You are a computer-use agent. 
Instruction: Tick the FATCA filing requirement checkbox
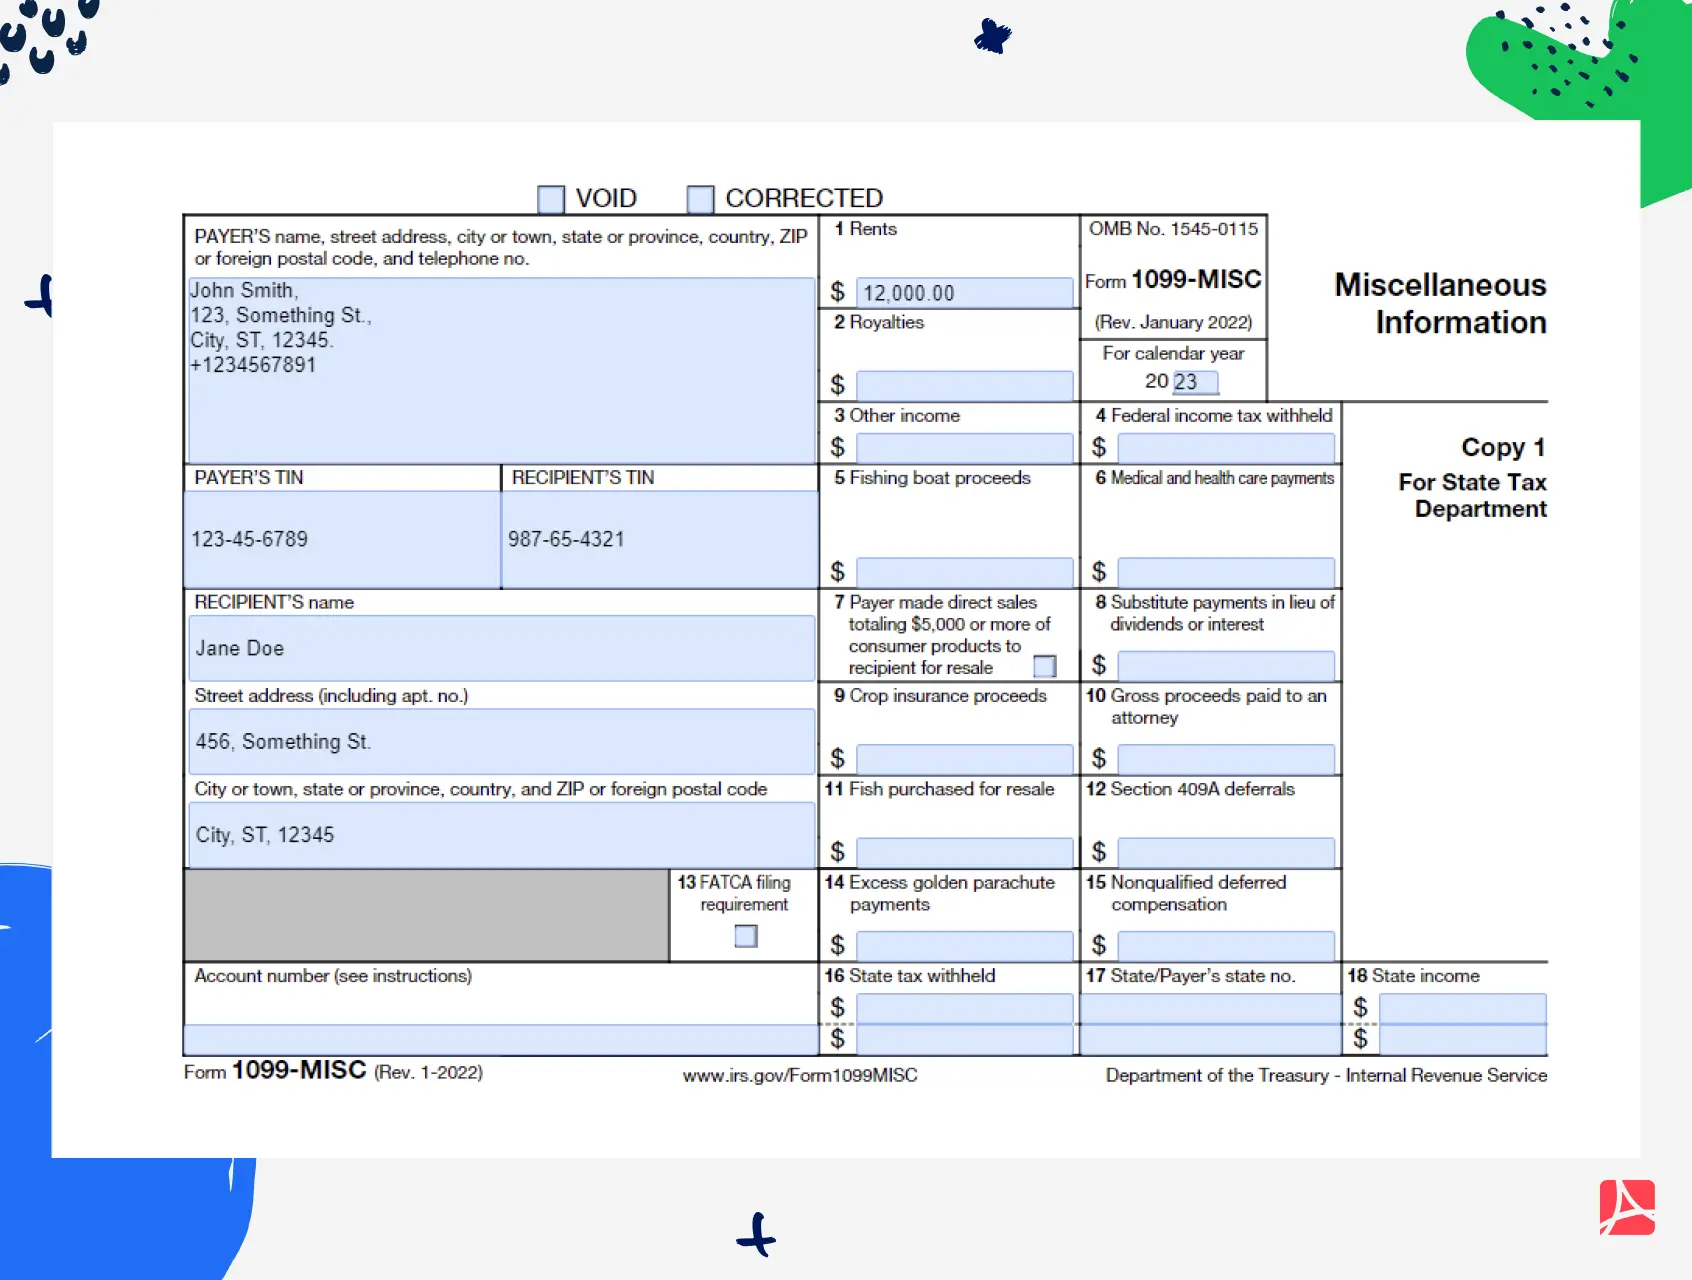point(746,936)
